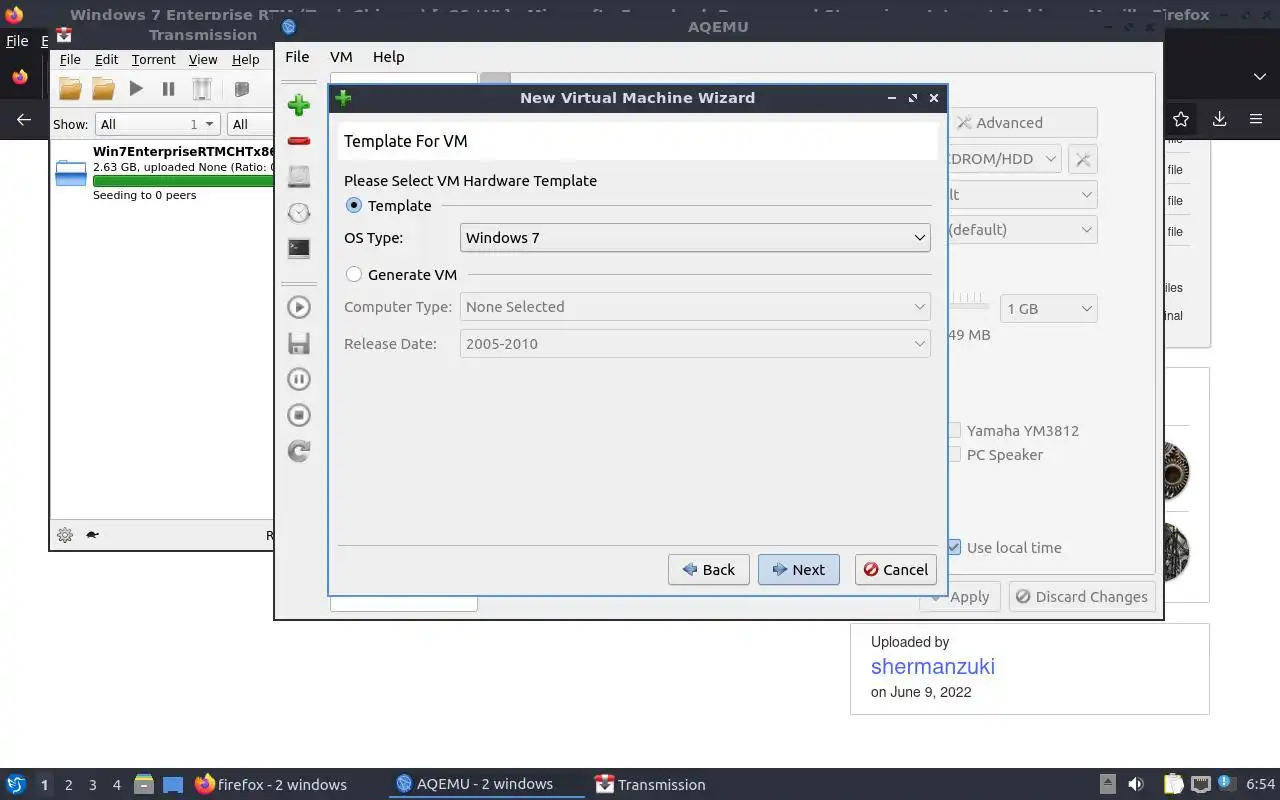Open AQEMU VM menu

click(x=341, y=57)
